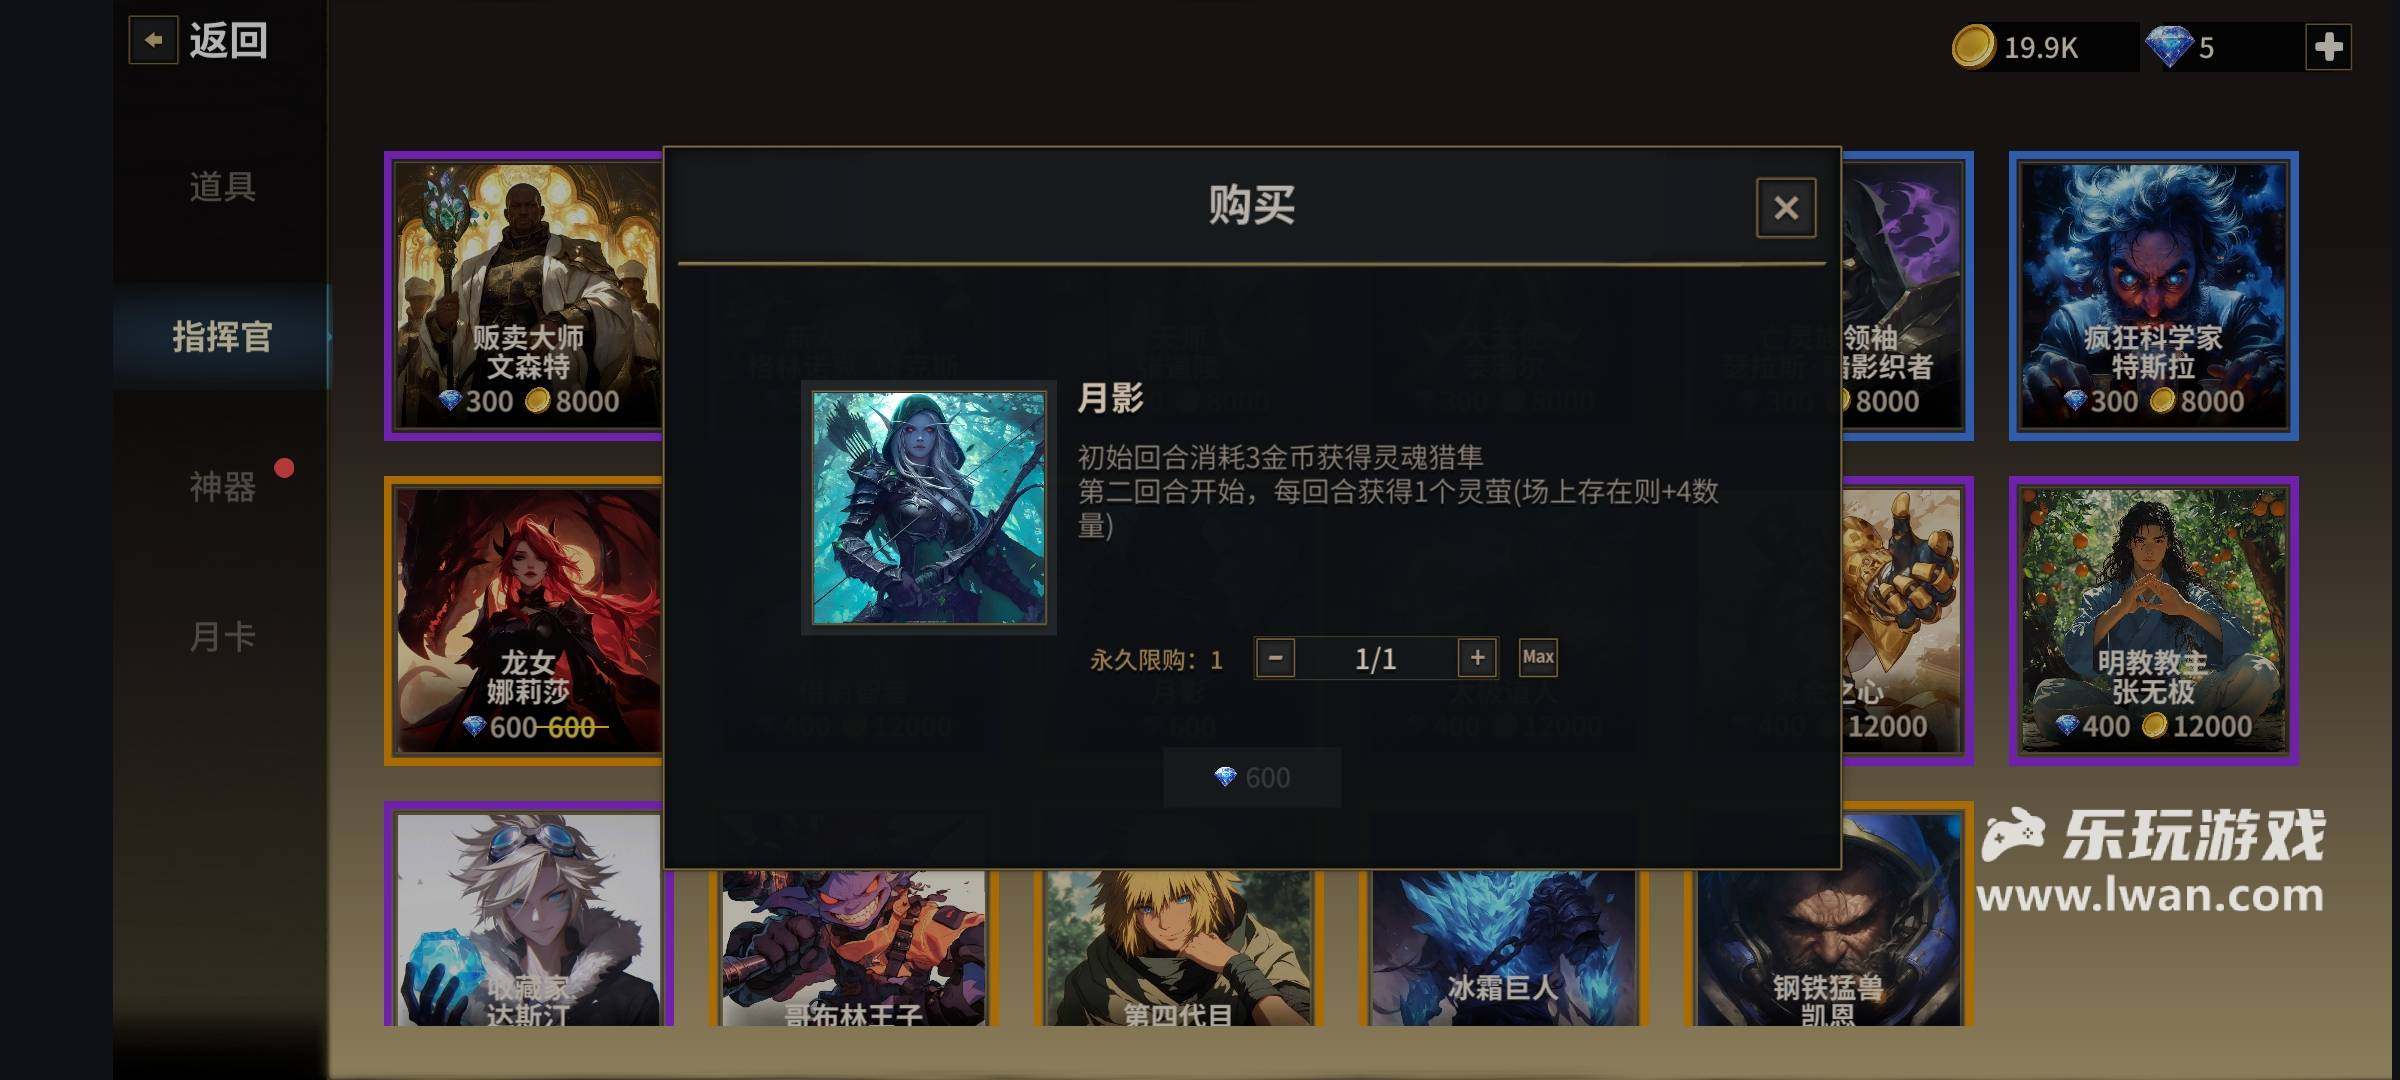The height and width of the screenshot is (1080, 2400).
Task: Close the purchase dialog
Action: point(1786,208)
